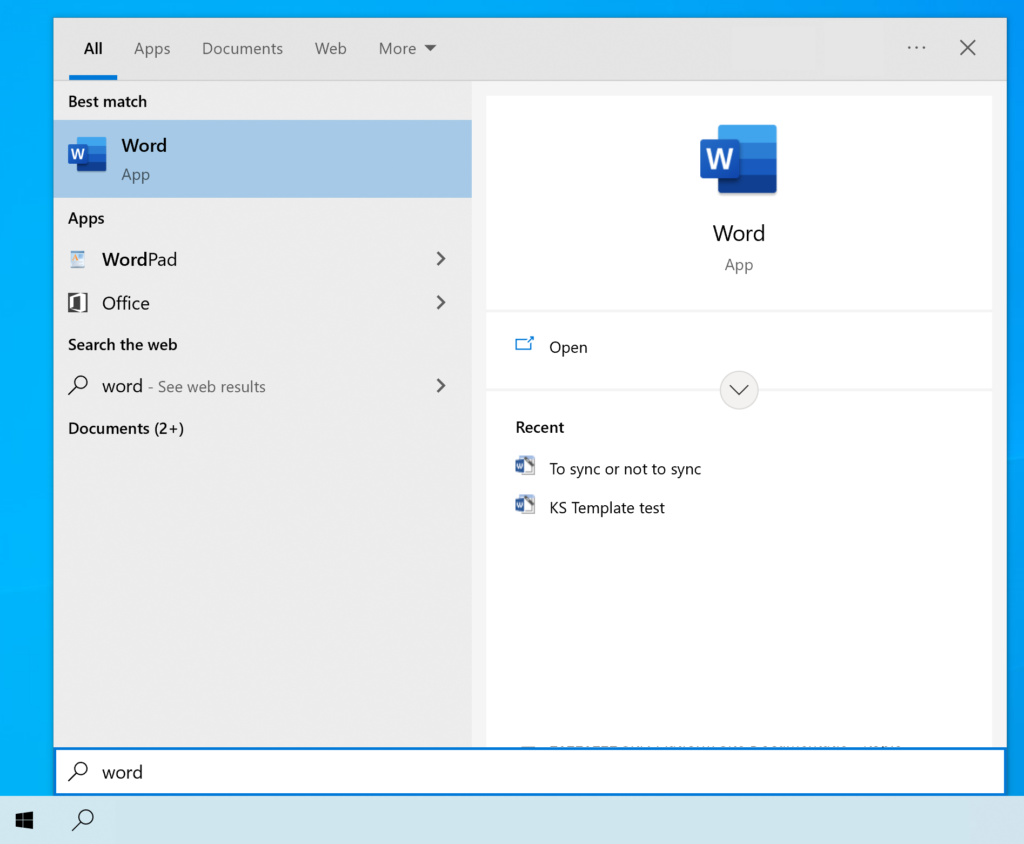The image size is (1024, 844).
Task: Expand the WordPad result arrow
Action: point(441,259)
